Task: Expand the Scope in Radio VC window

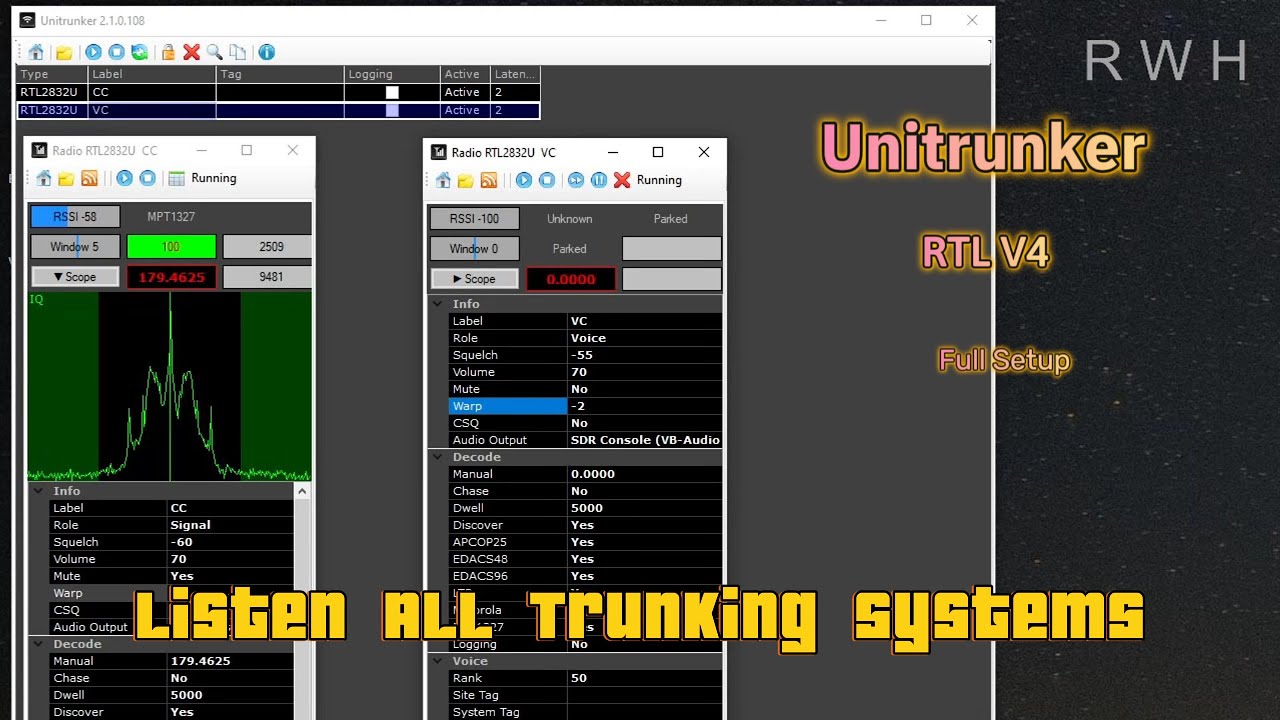Action: click(x=475, y=279)
